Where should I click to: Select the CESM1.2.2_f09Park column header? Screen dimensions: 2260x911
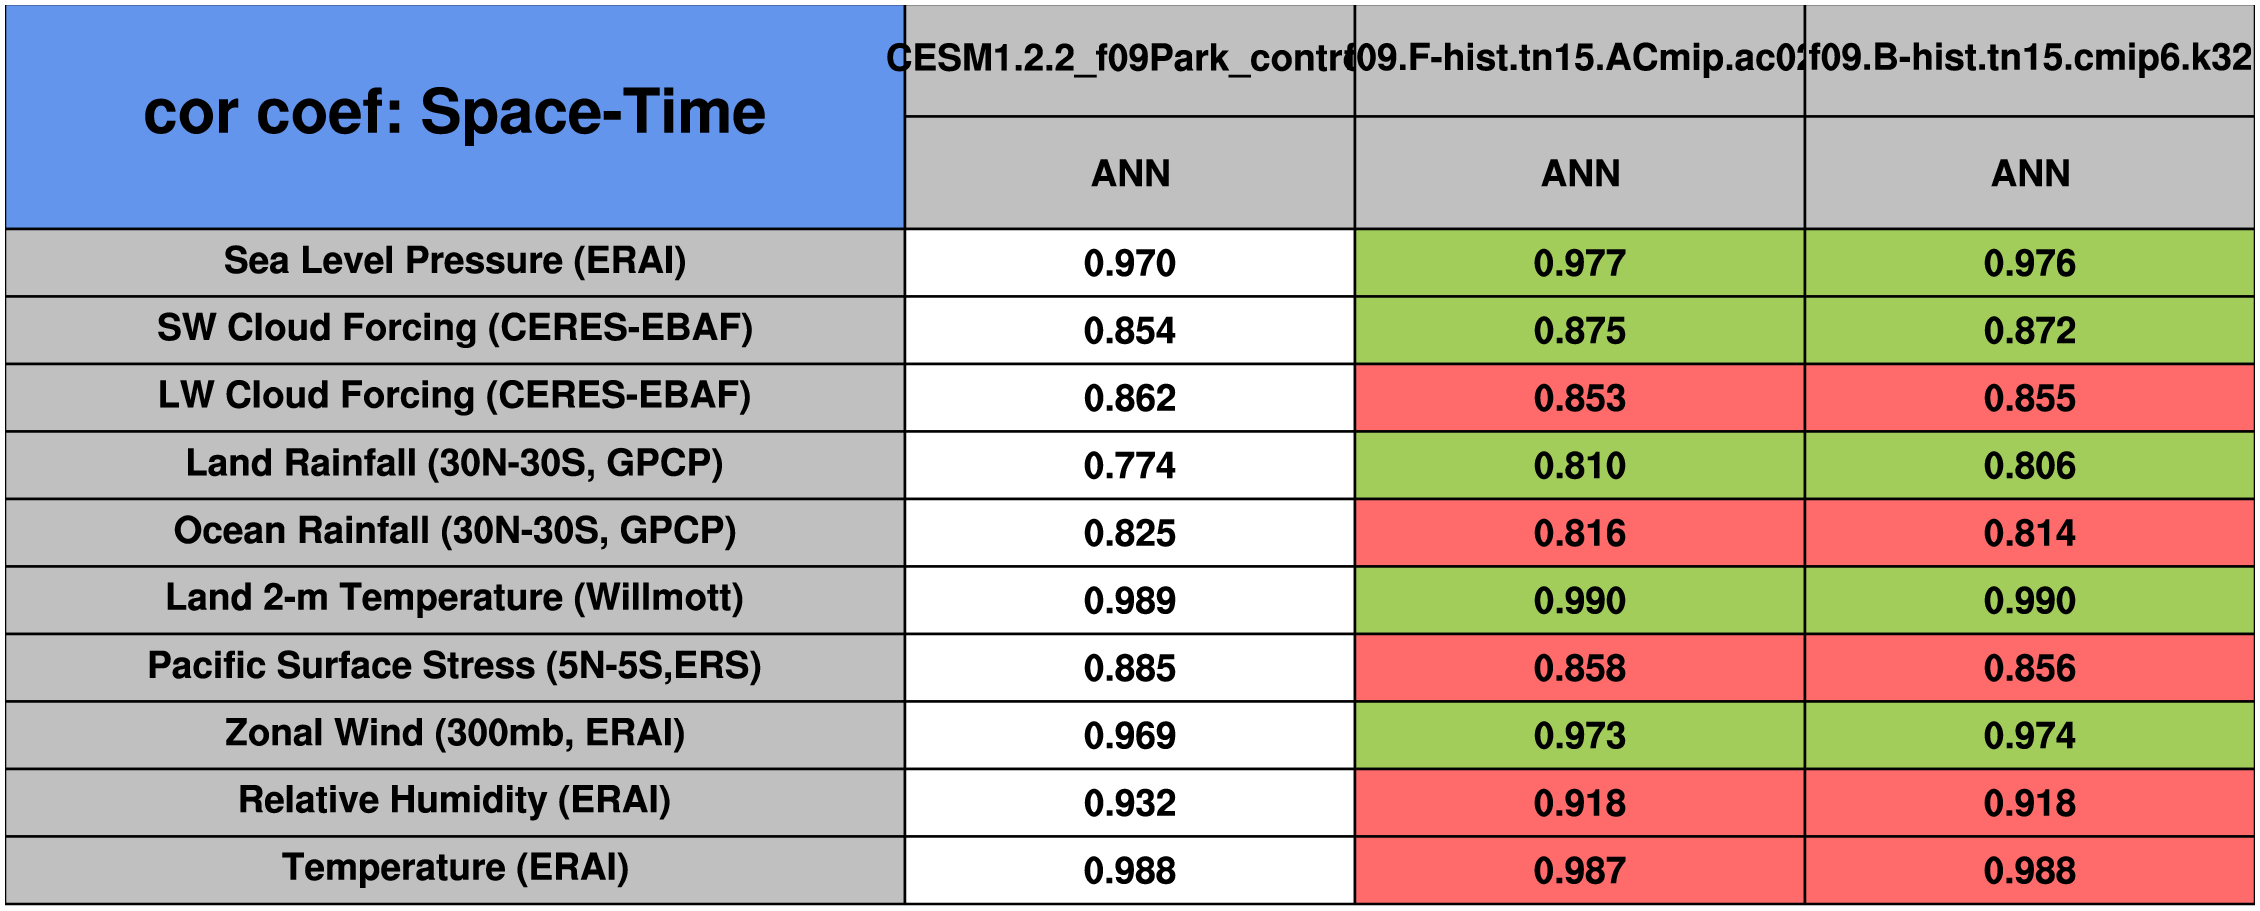click(1129, 59)
